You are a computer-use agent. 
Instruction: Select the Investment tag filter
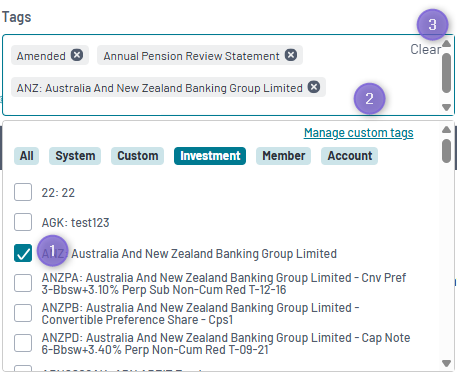pyautogui.click(x=210, y=156)
